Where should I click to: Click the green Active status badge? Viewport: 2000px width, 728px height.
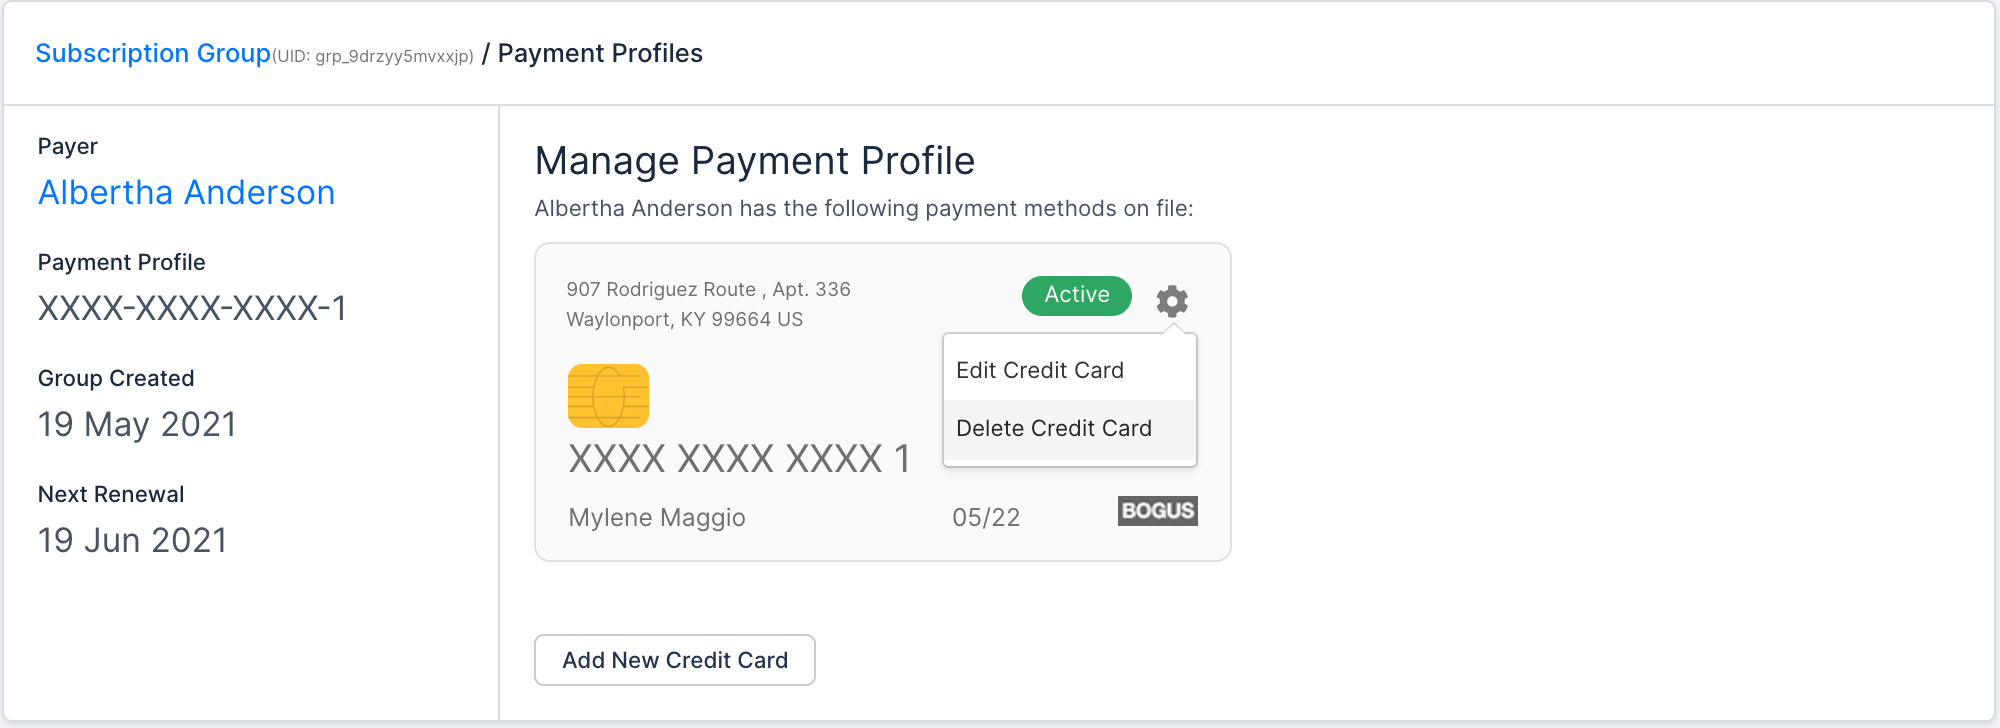[1077, 295]
